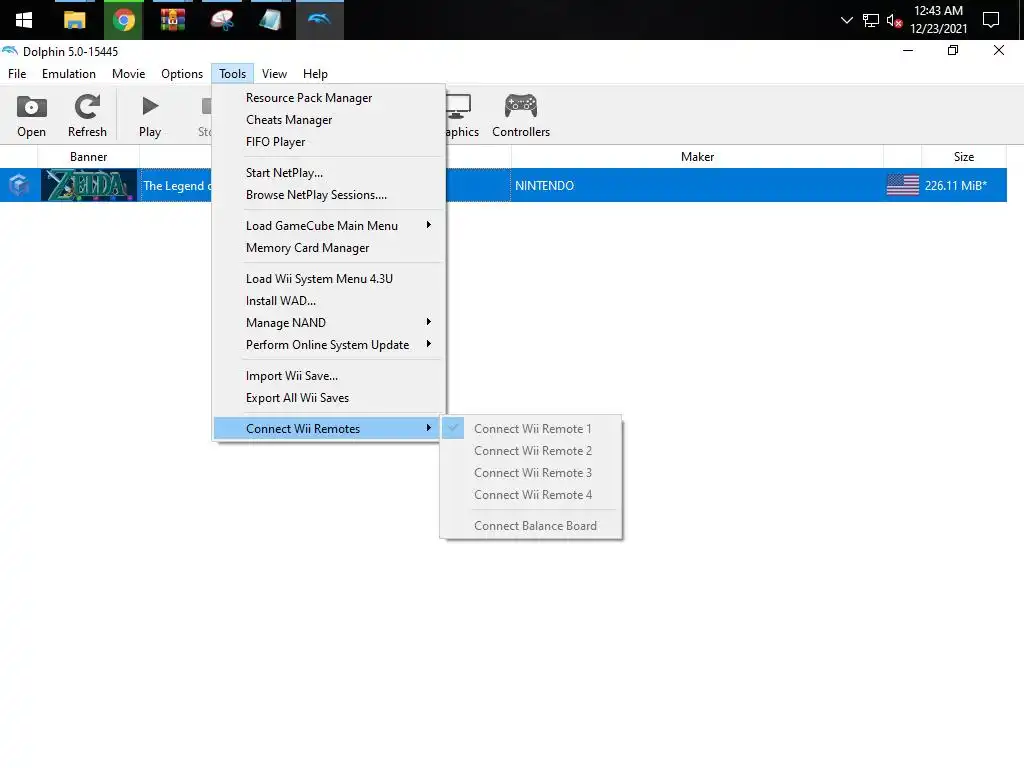This screenshot has height=768, width=1024.
Task: Click the GameCube platform icon in the game row
Action: pyautogui.click(x=19, y=185)
